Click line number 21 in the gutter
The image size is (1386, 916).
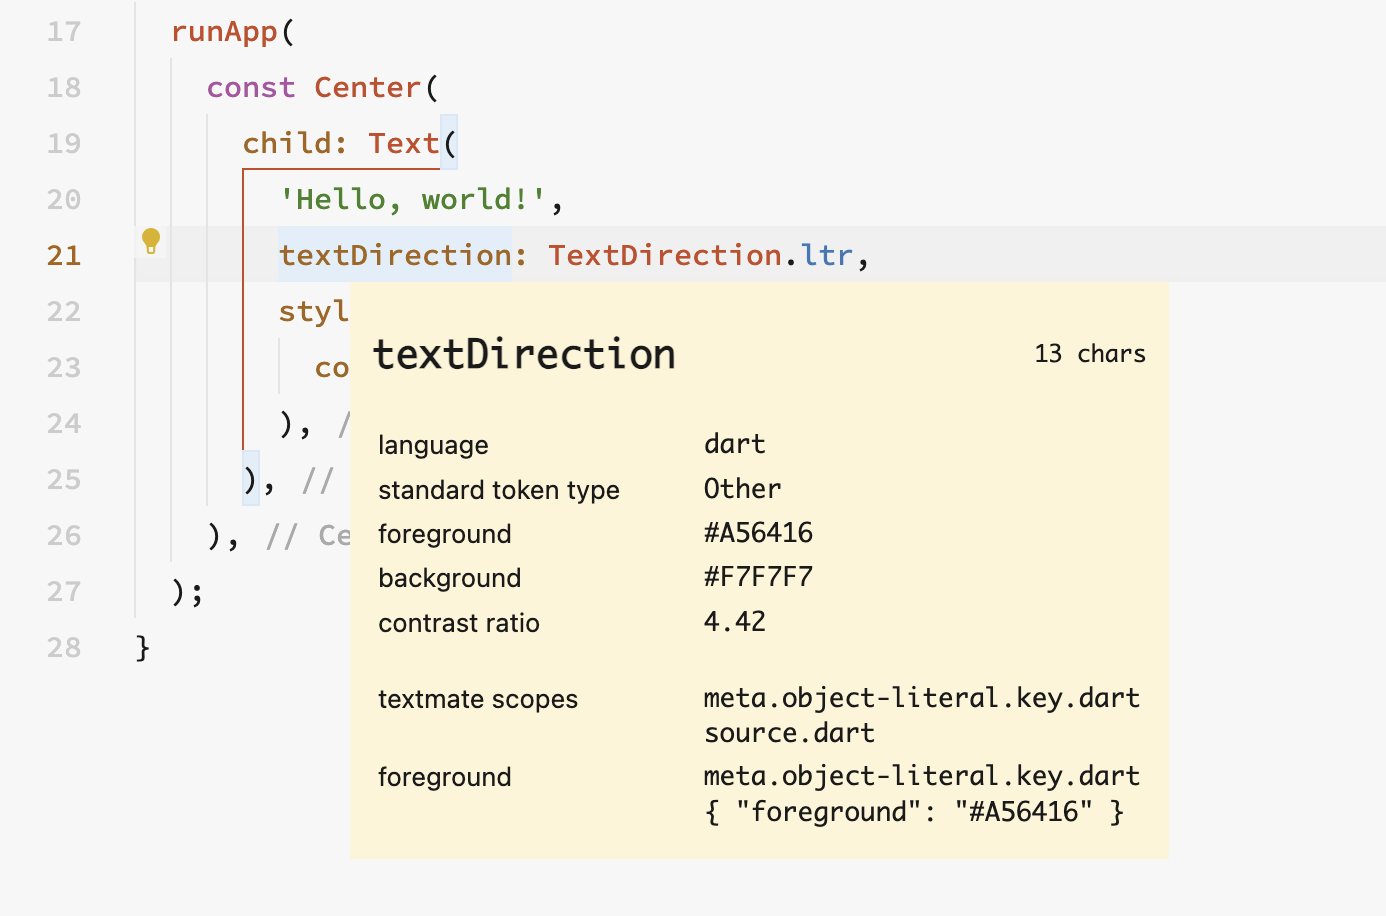63,255
